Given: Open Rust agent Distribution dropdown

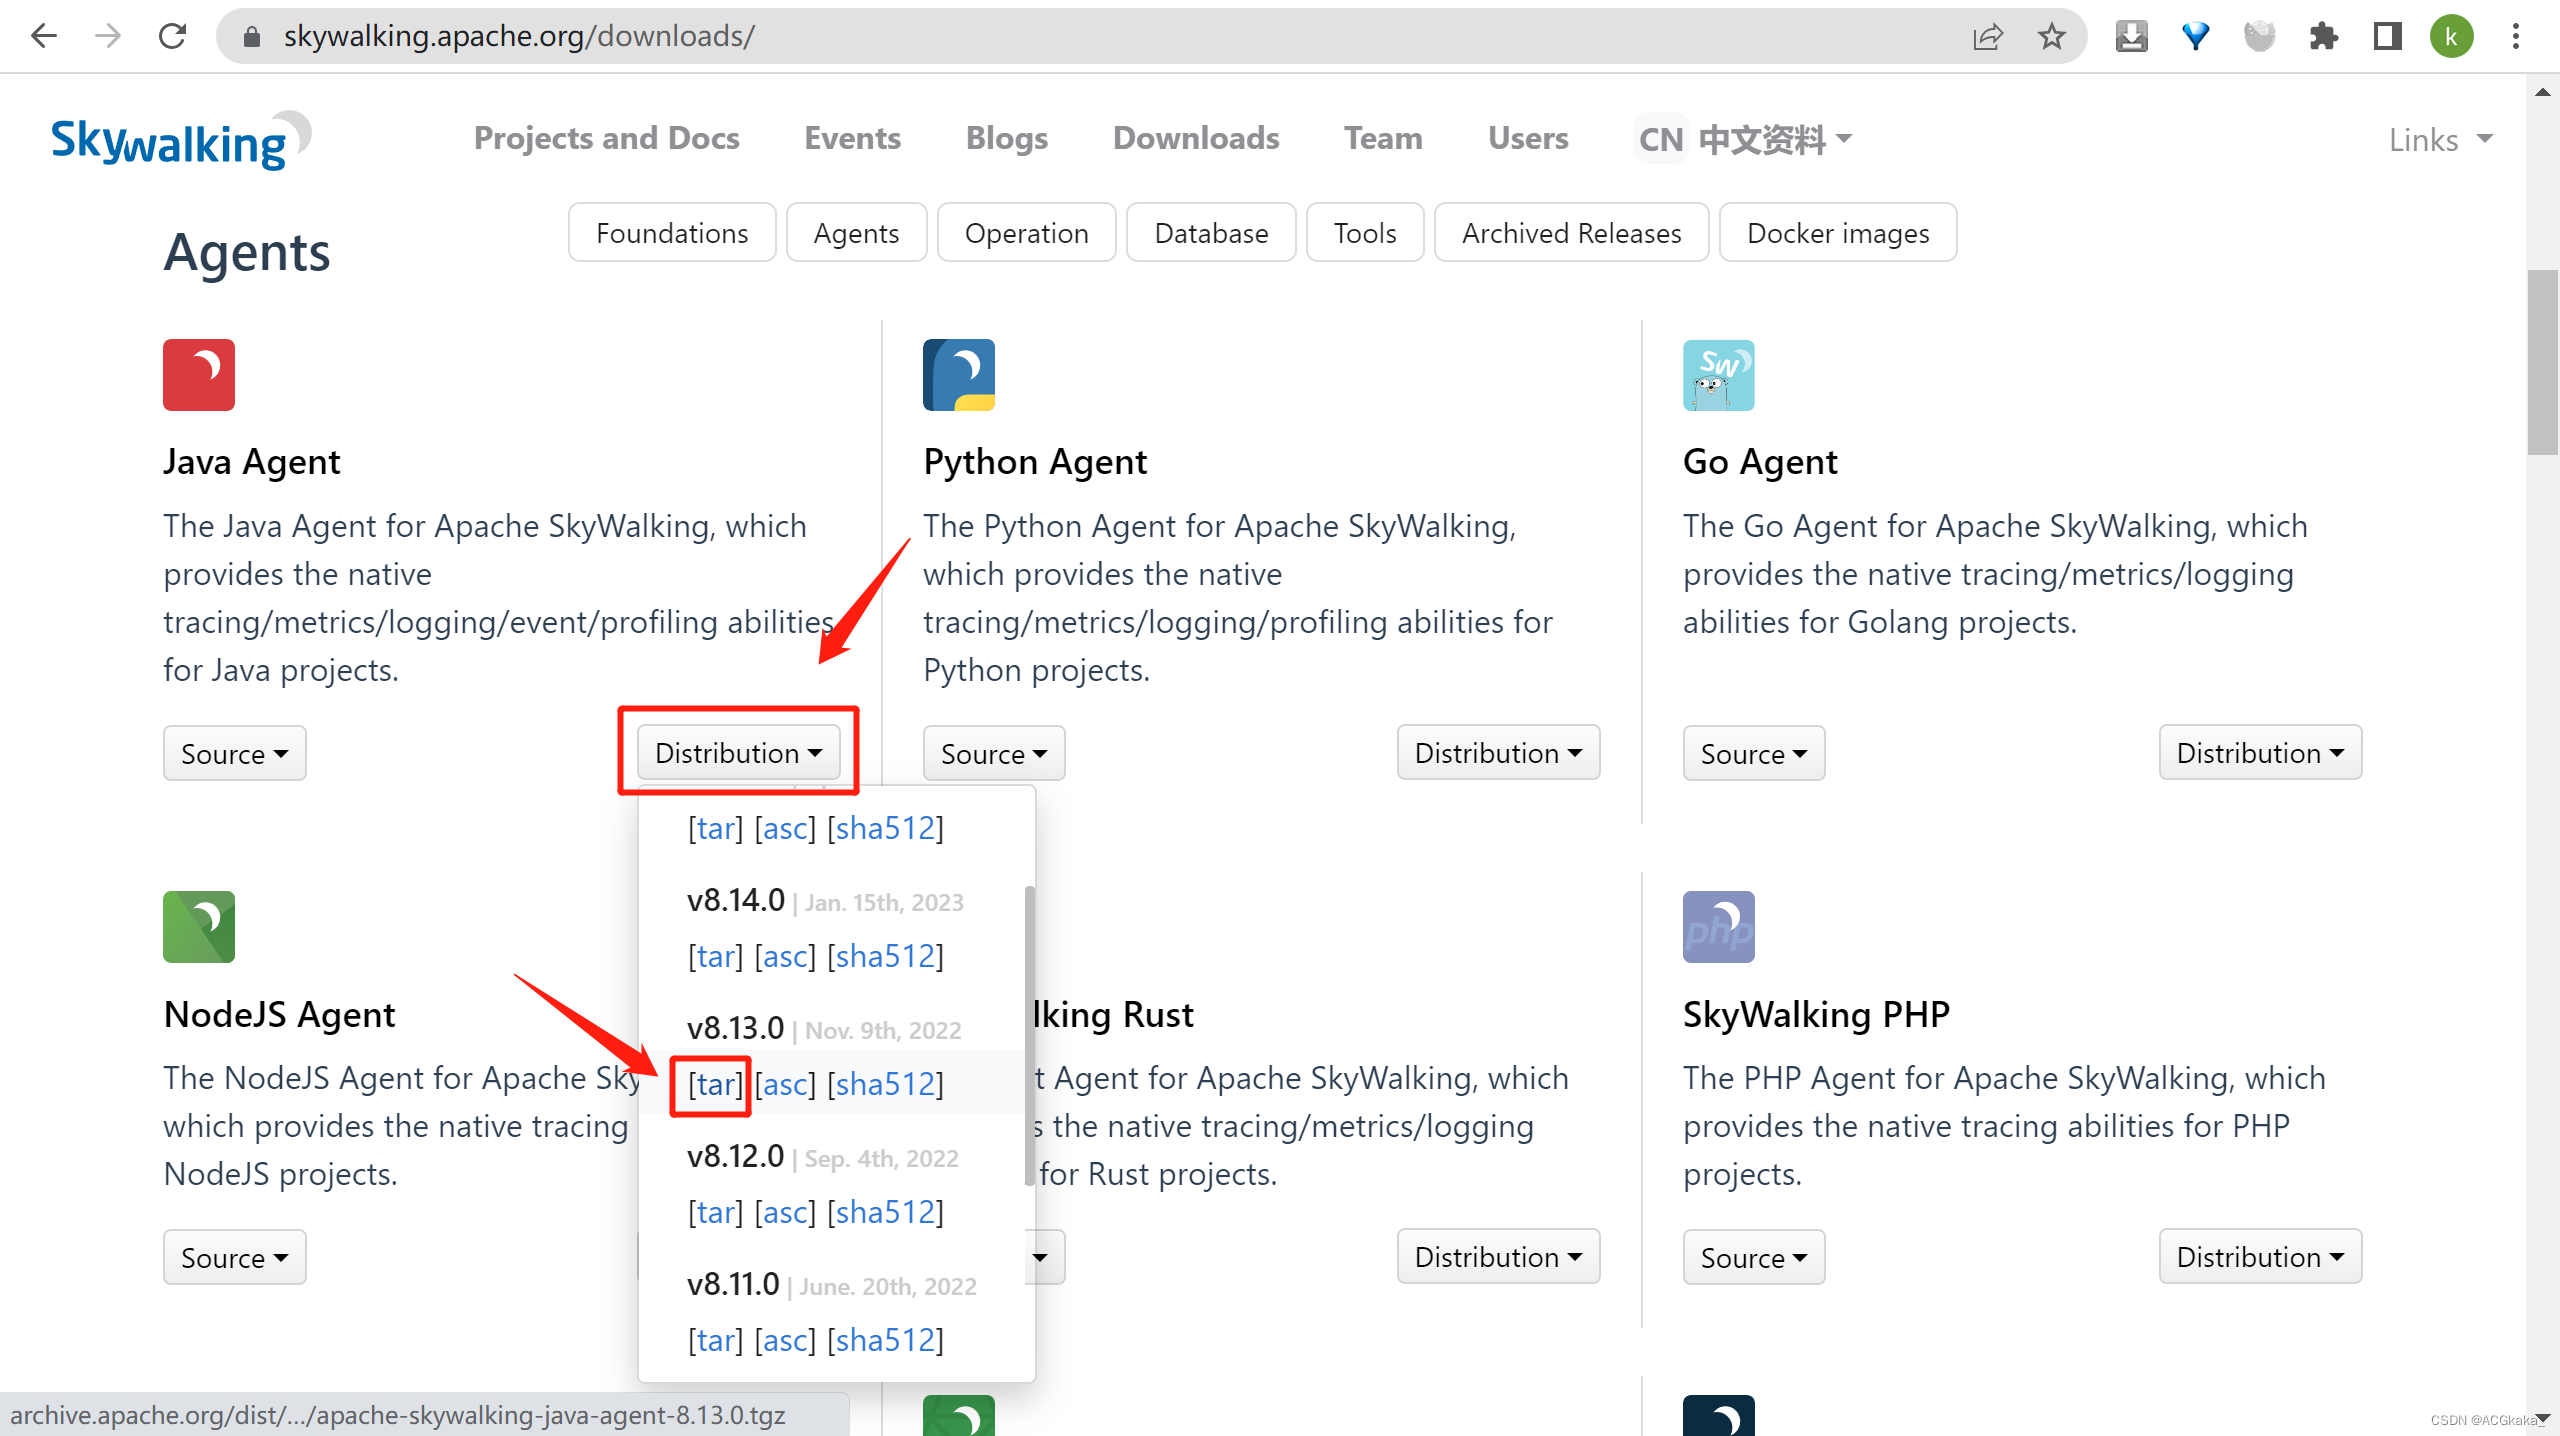Looking at the screenshot, I should [1498, 1256].
